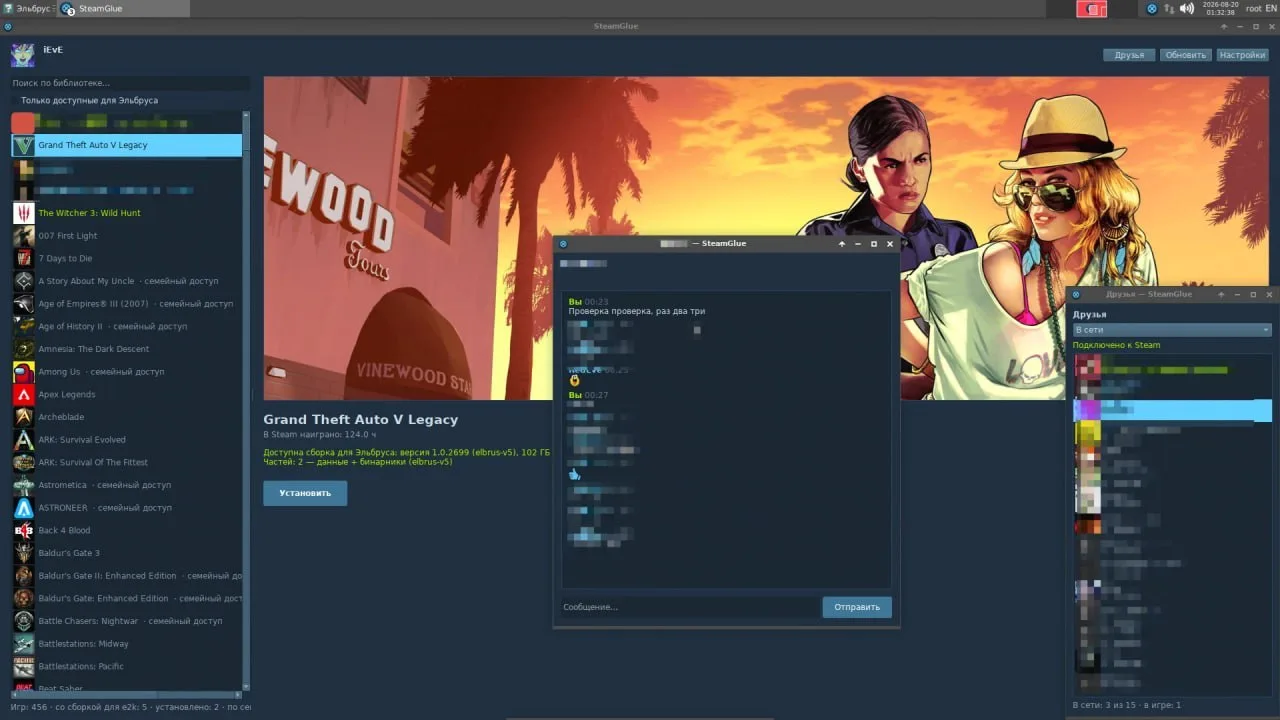Select 'Grand Theft Auto V Legacy' row text

[x=93, y=145]
